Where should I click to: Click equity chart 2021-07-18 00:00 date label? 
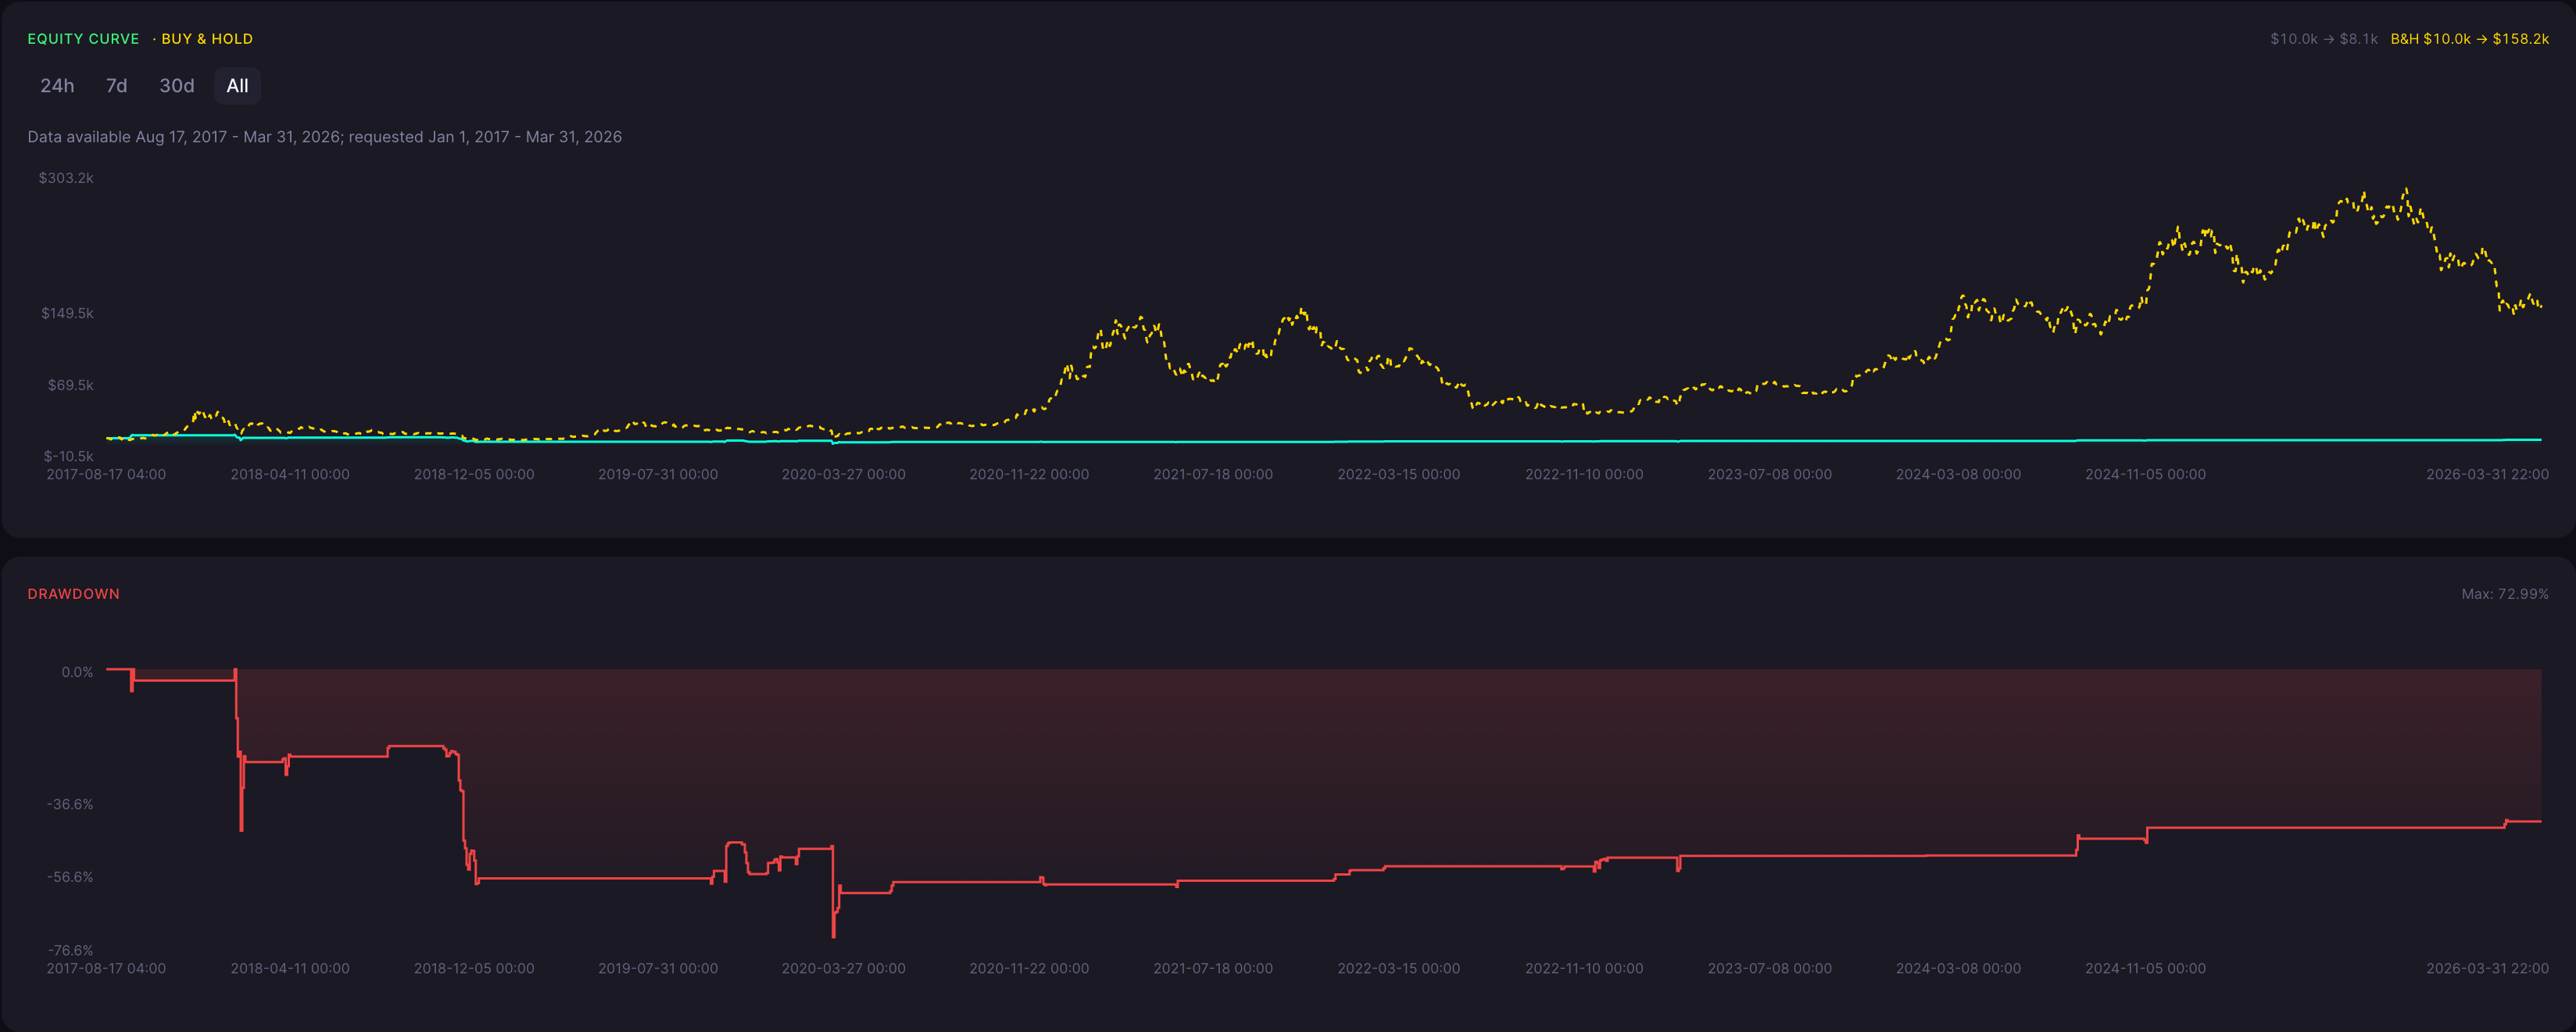coord(1213,474)
